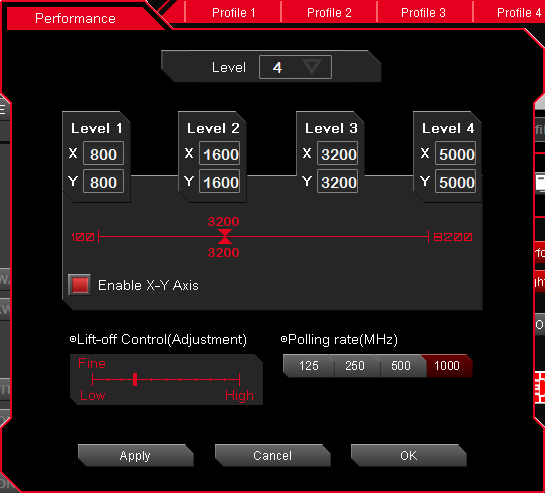Click the Cancel button
The image size is (545, 493).
point(272,455)
